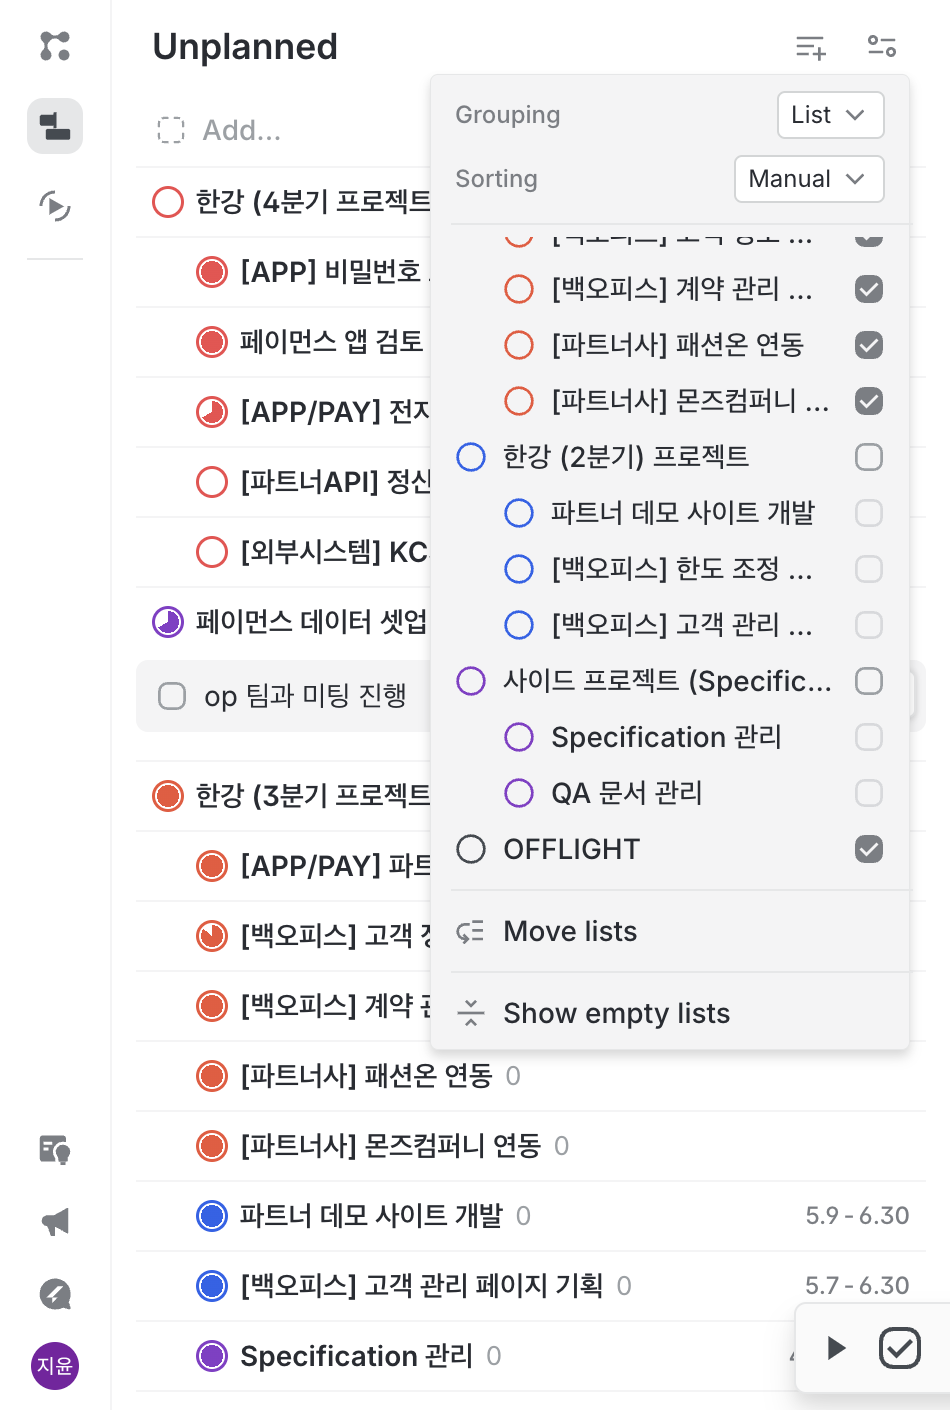Select Show empty lists option
This screenshot has width=950, height=1410.
click(x=616, y=1013)
